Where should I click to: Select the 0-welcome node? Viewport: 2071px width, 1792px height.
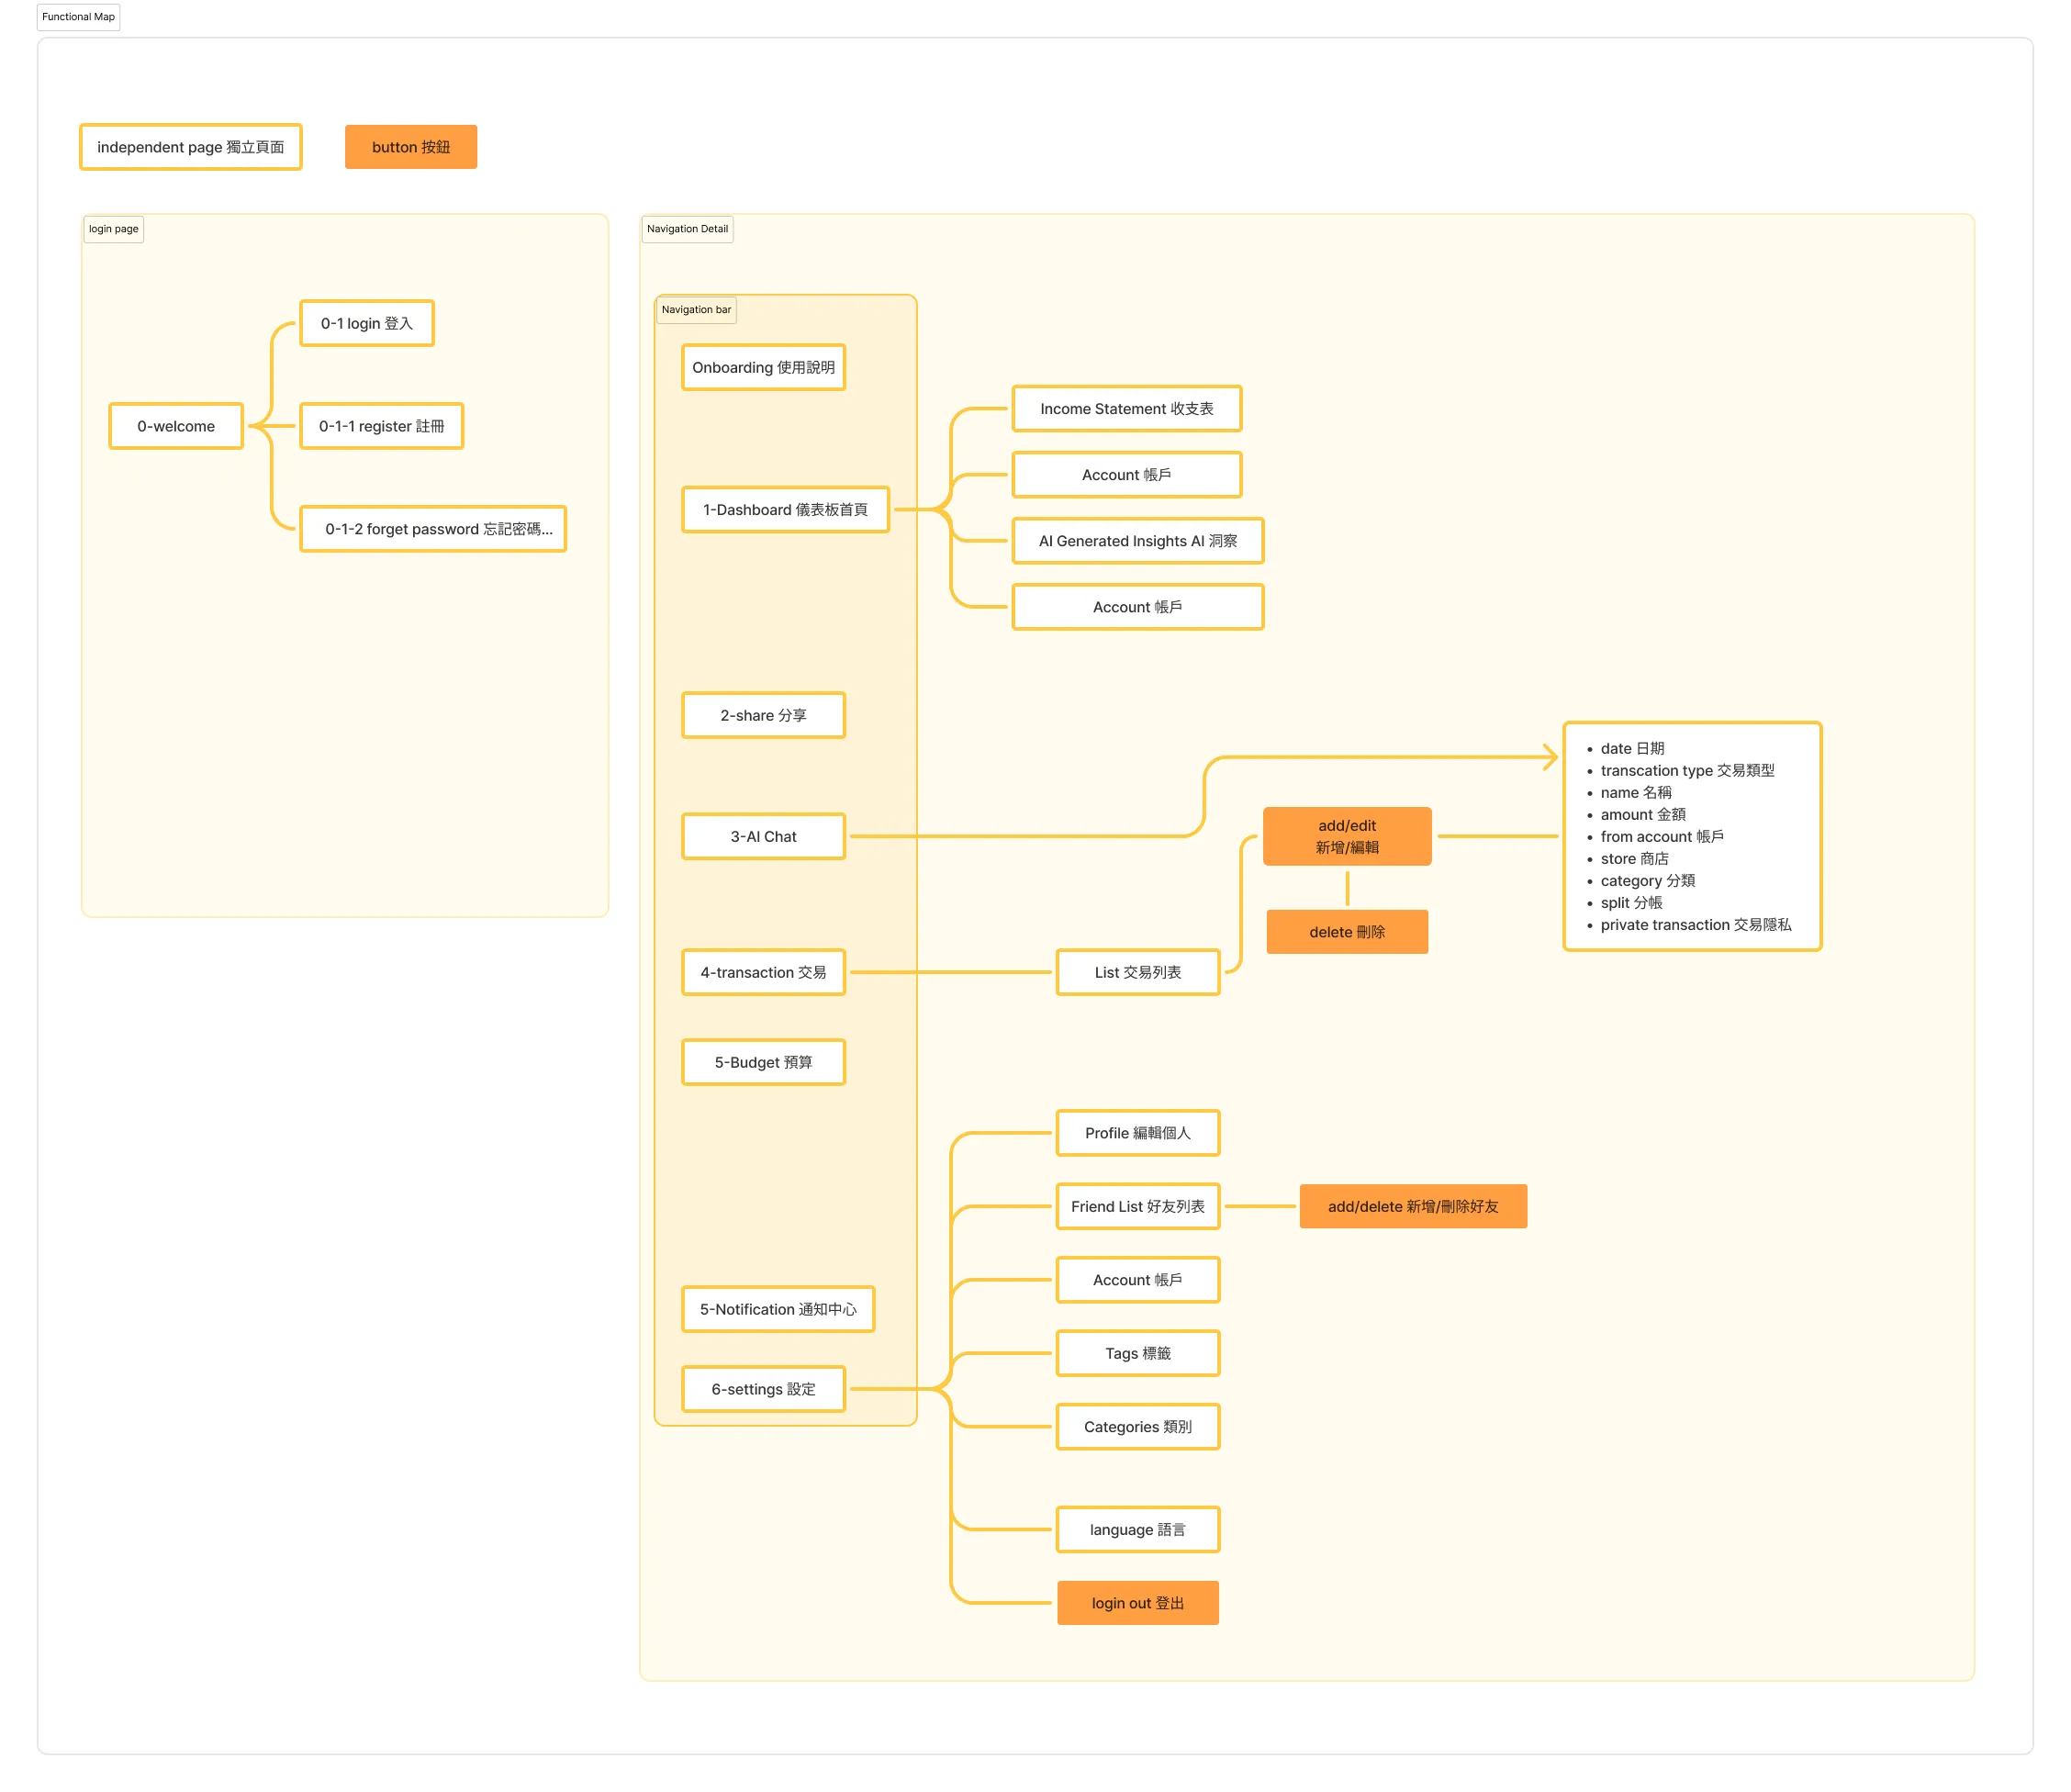click(176, 426)
